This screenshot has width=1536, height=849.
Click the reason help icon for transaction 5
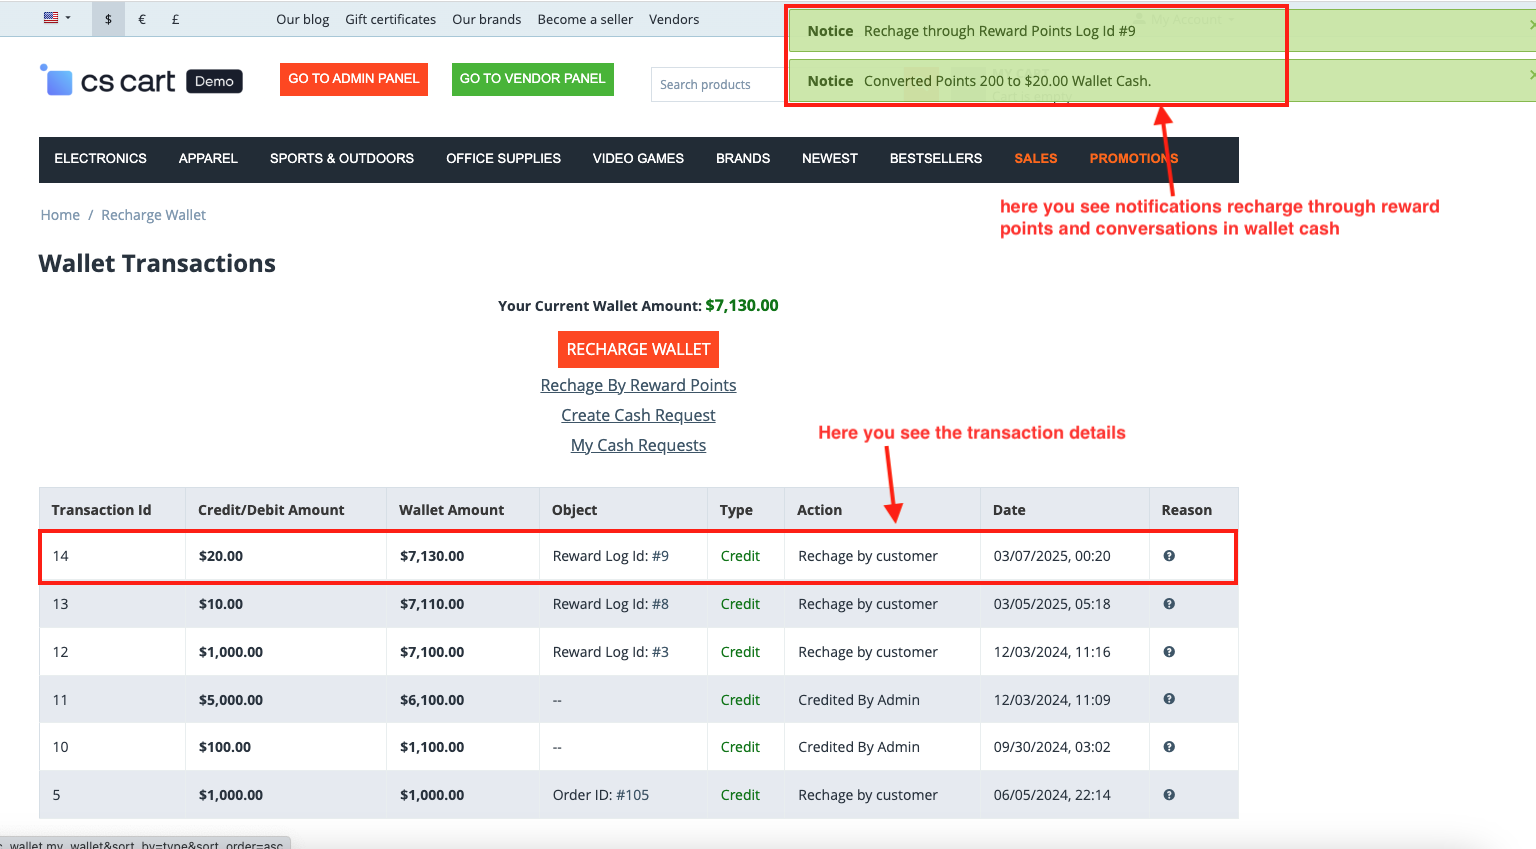(x=1168, y=795)
